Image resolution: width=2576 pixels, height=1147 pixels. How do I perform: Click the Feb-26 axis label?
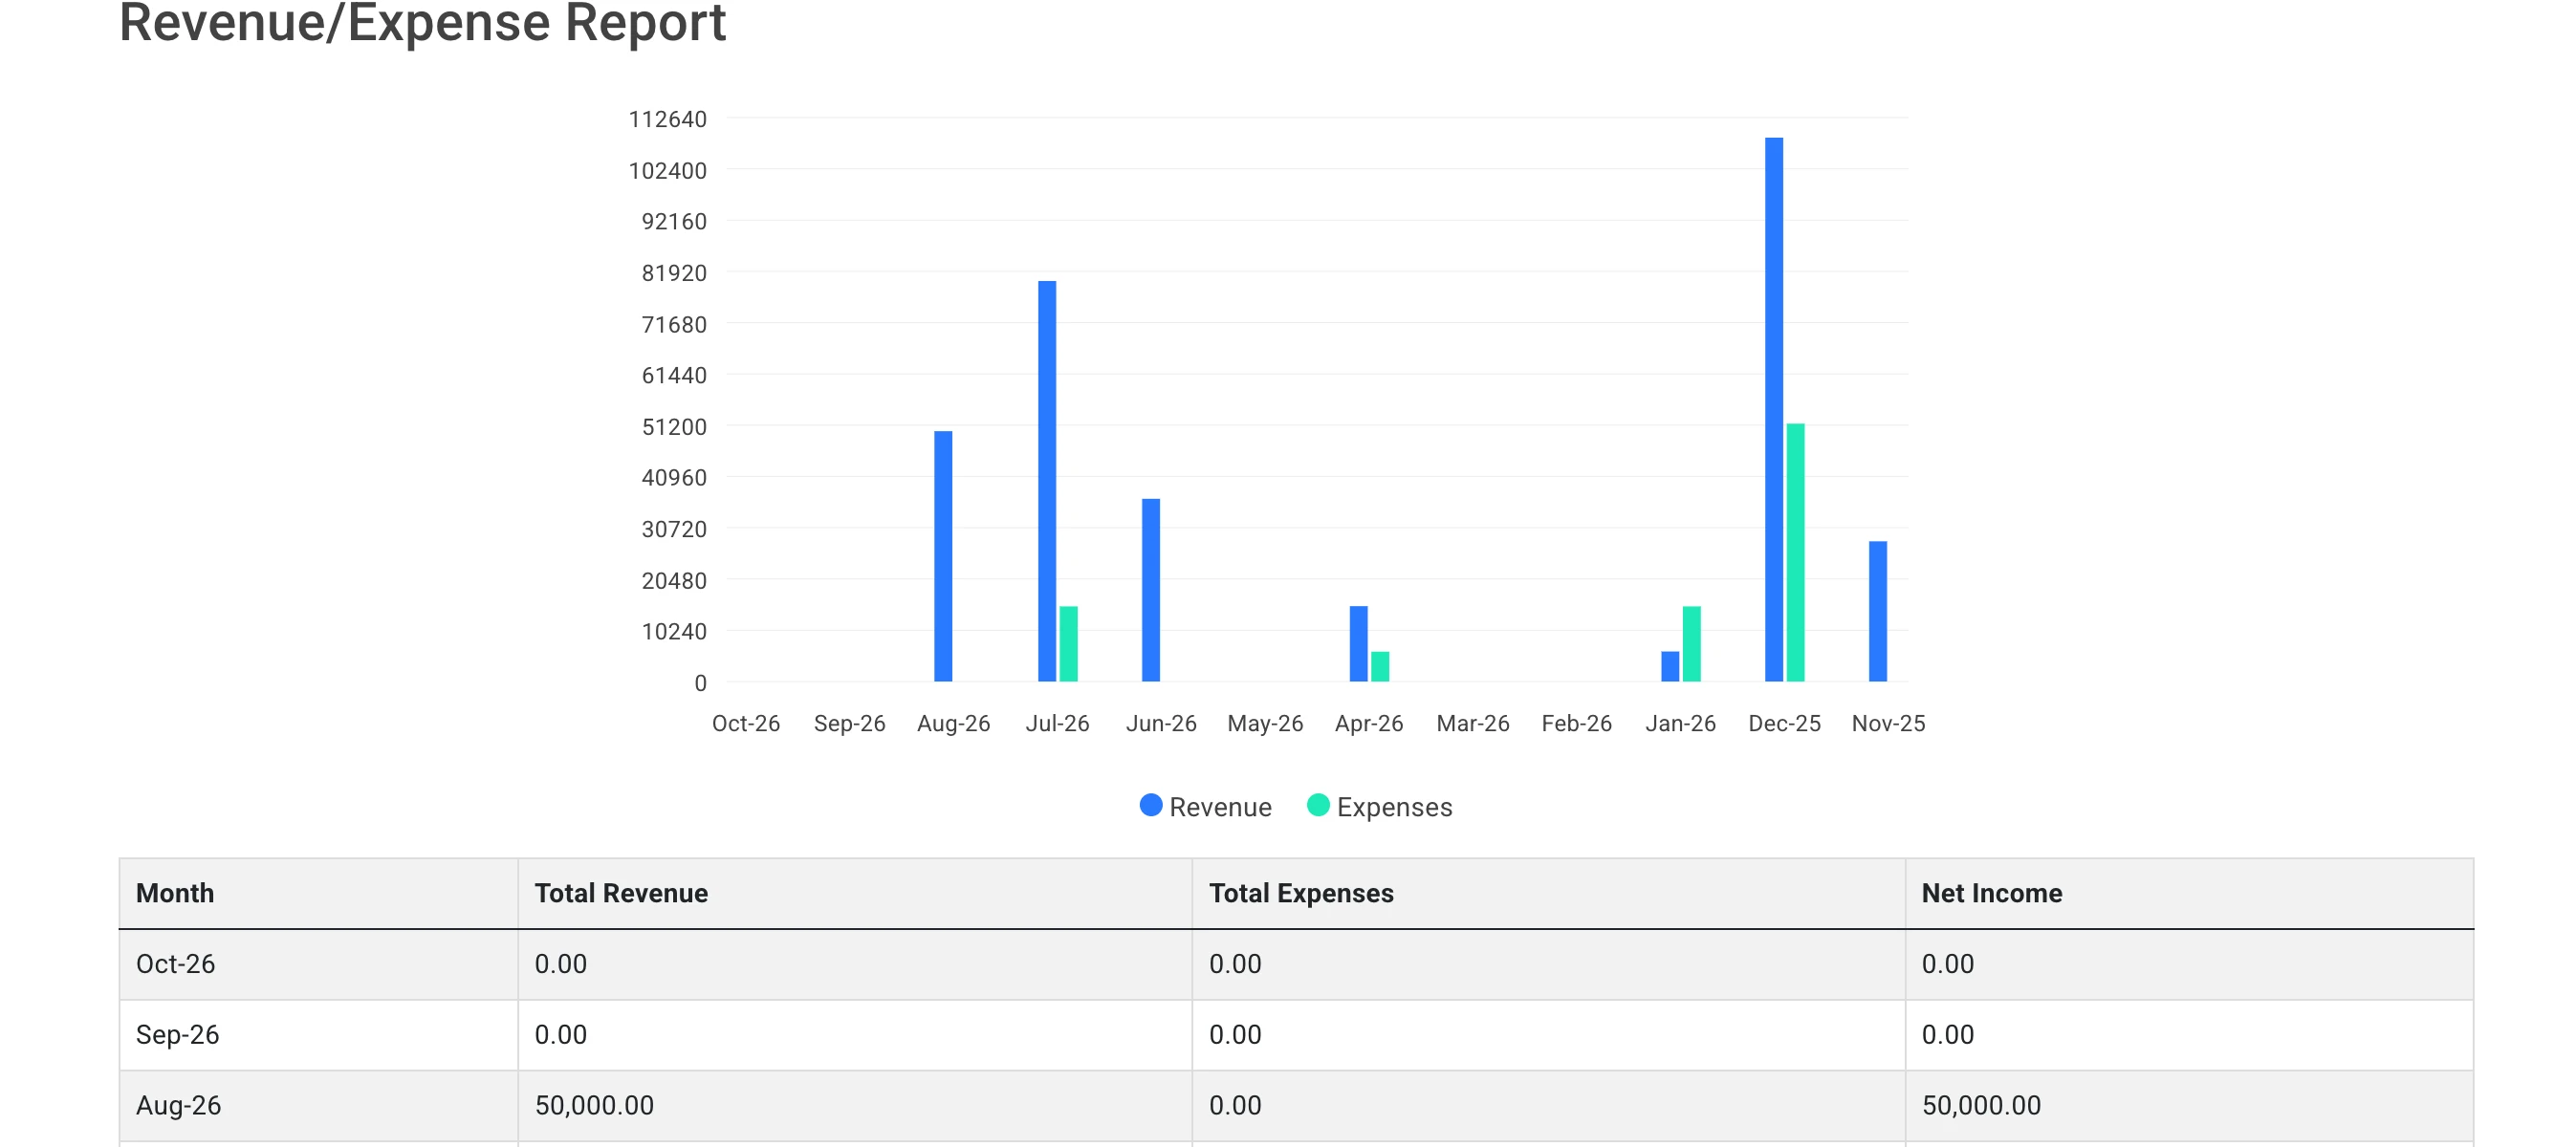(x=1576, y=723)
